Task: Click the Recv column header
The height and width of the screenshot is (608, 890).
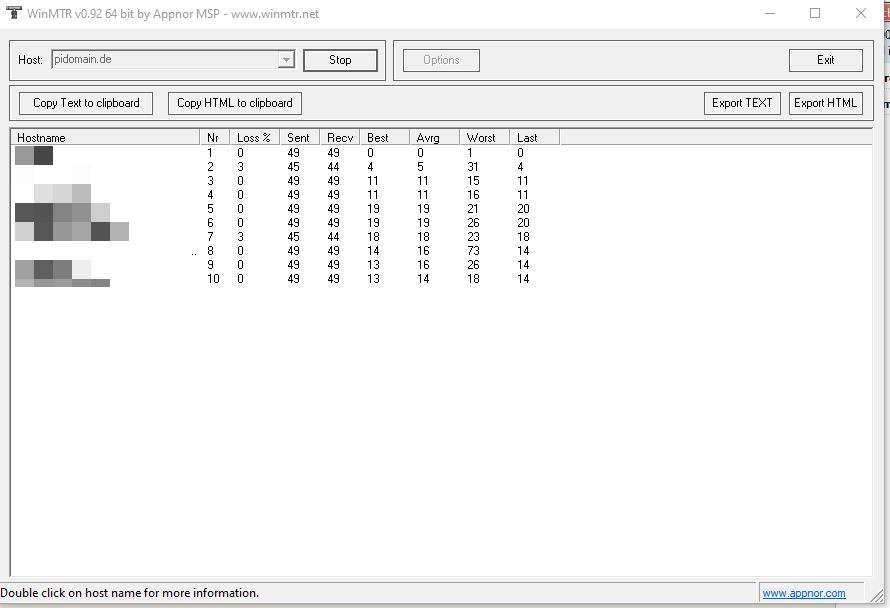Action: pyautogui.click(x=339, y=138)
